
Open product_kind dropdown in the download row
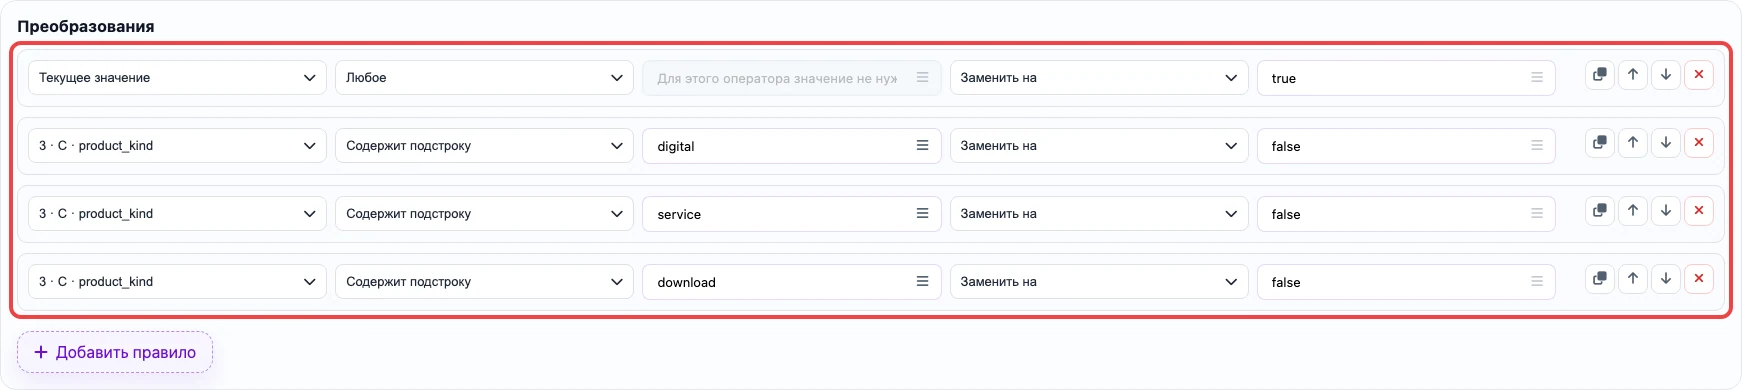(x=177, y=282)
